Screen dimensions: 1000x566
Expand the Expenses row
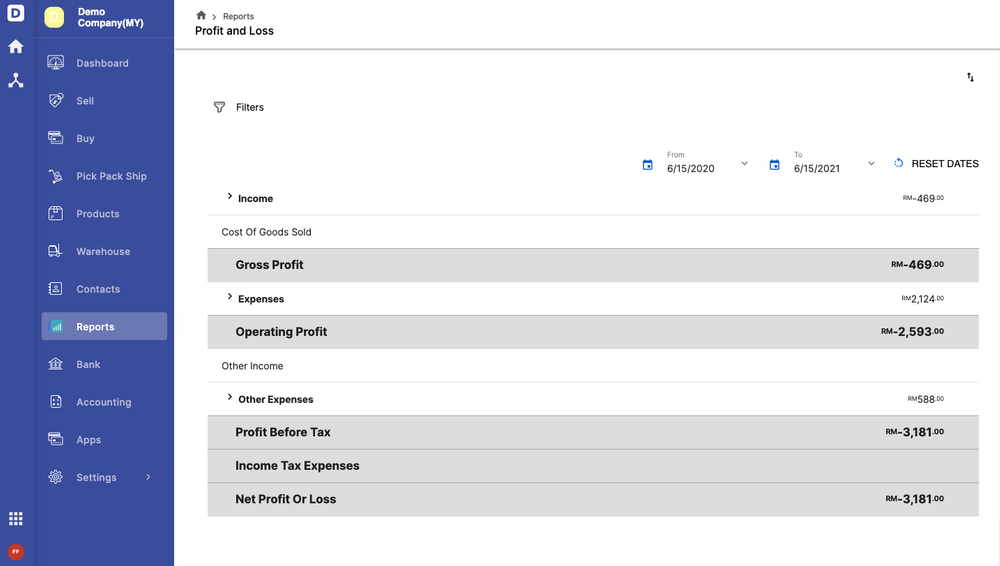(230, 297)
